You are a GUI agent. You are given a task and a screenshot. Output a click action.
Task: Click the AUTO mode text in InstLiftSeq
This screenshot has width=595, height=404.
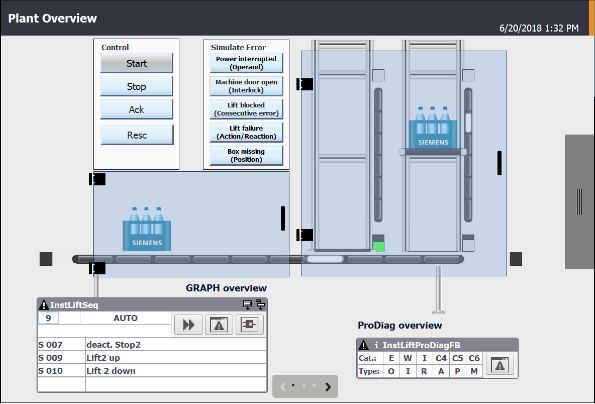pyautogui.click(x=125, y=318)
